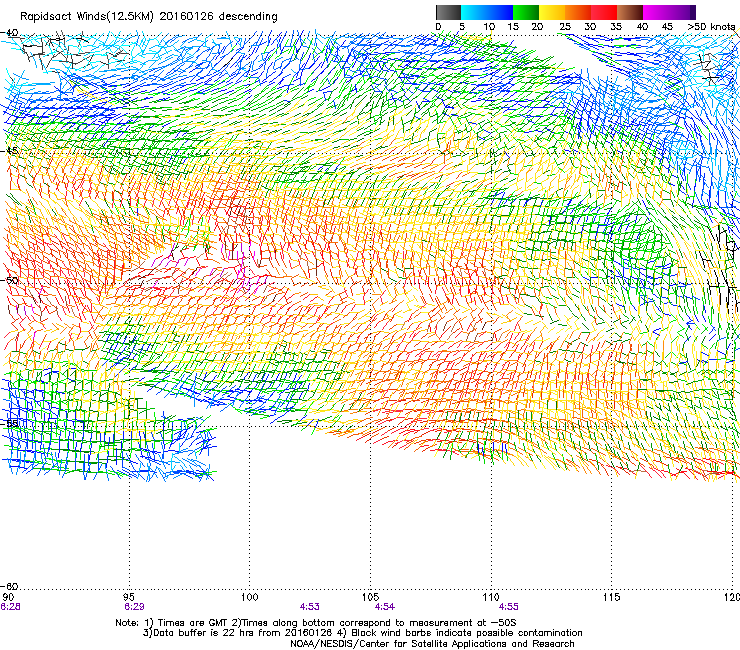
Task: Click the -50 latitude axis label
Action: (9, 280)
